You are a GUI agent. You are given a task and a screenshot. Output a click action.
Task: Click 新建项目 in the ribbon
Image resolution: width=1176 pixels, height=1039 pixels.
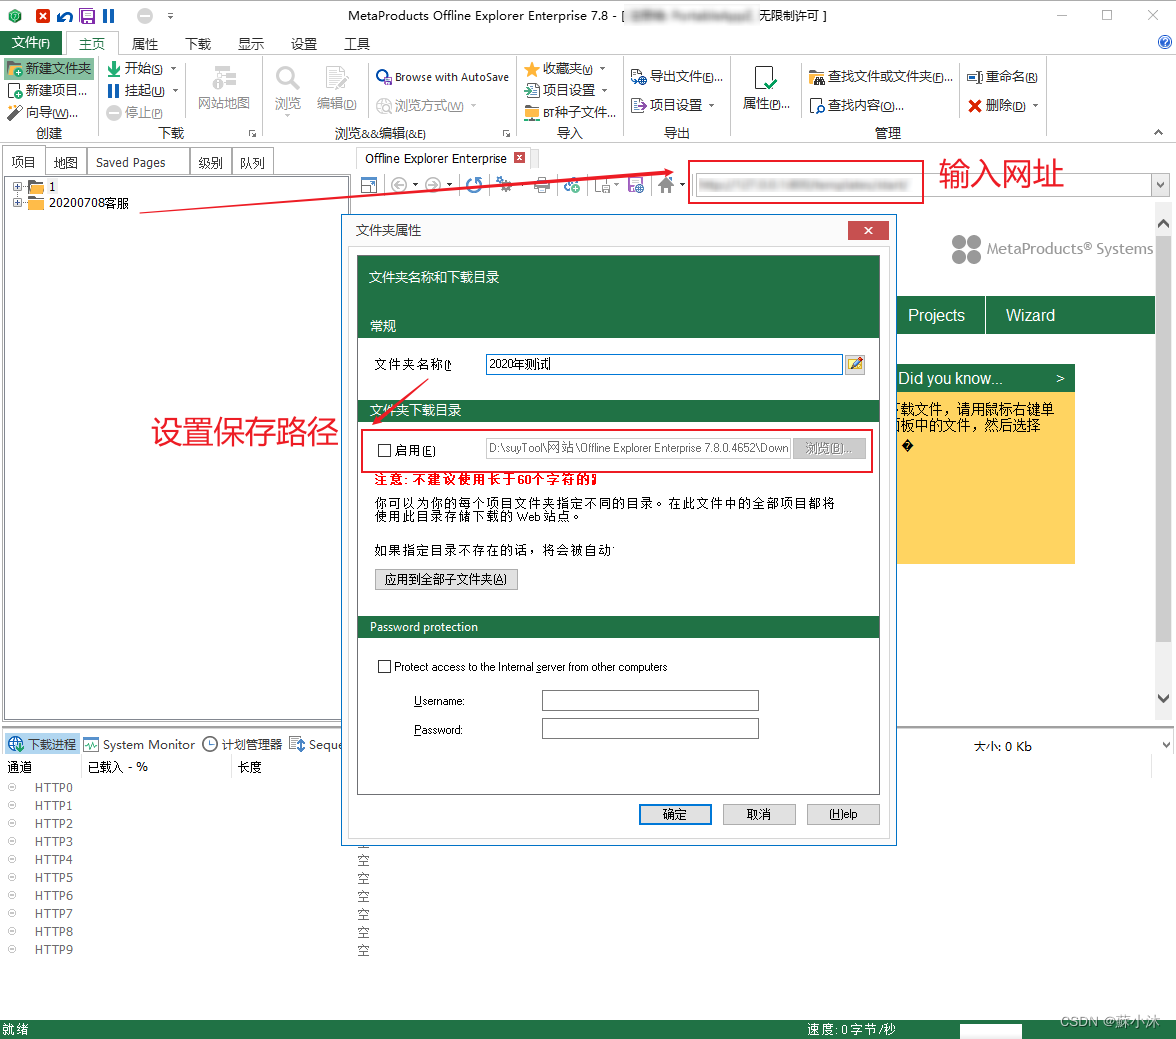pyautogui.click(x=48, y=90)
